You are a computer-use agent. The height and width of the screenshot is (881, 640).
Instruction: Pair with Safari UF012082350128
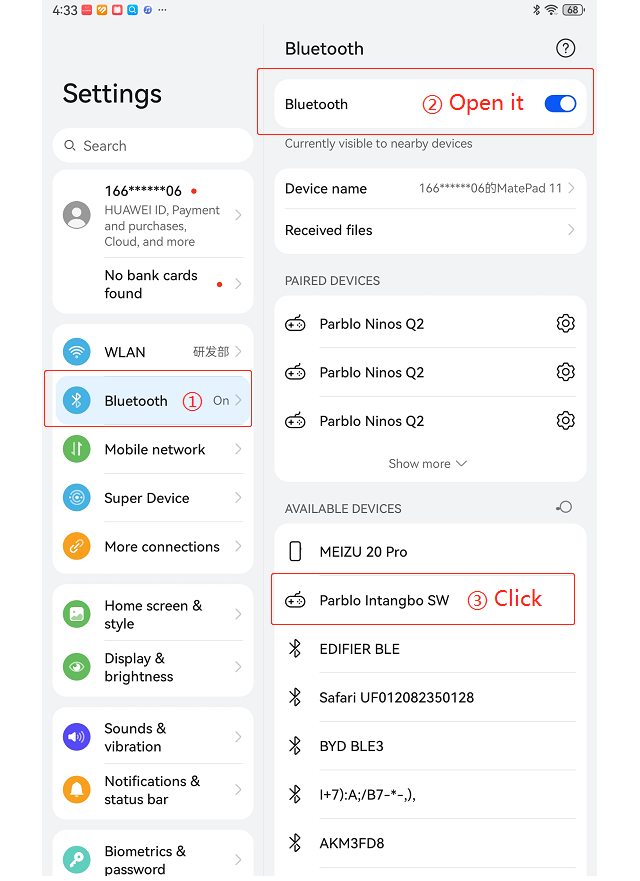point(430,697)
